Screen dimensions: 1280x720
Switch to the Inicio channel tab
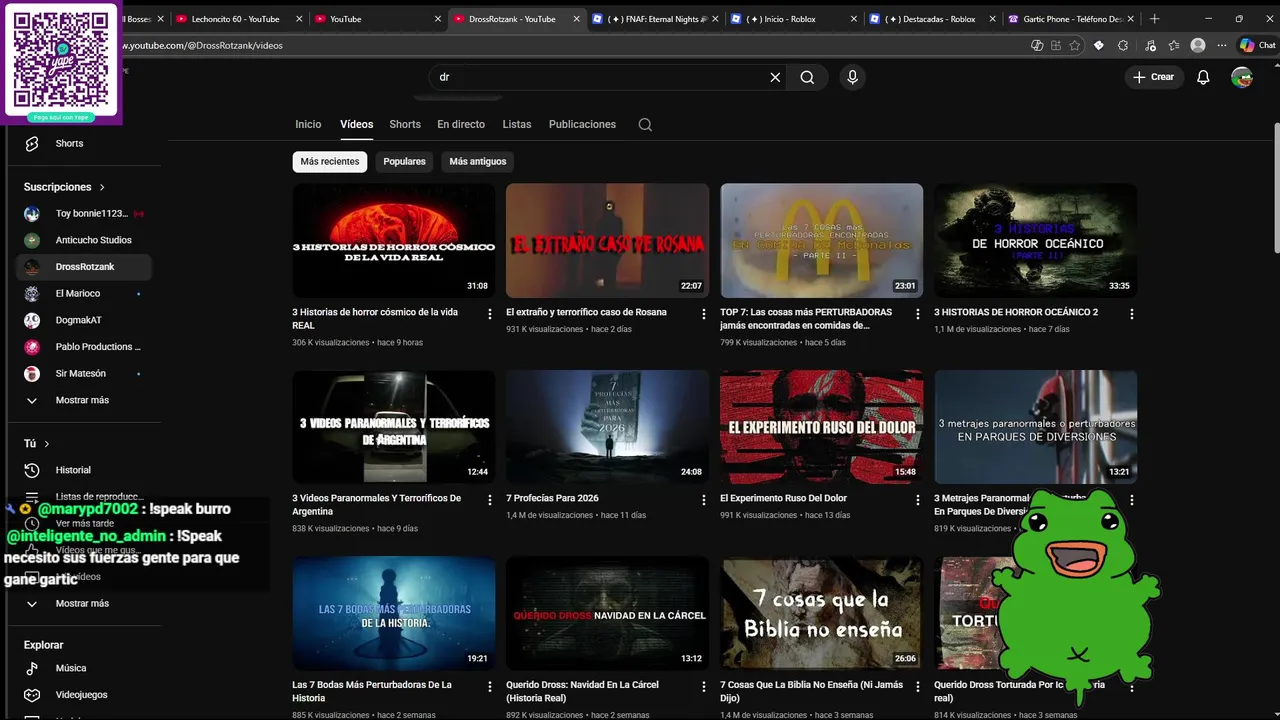pyautogui.click(x=308, y=125)
